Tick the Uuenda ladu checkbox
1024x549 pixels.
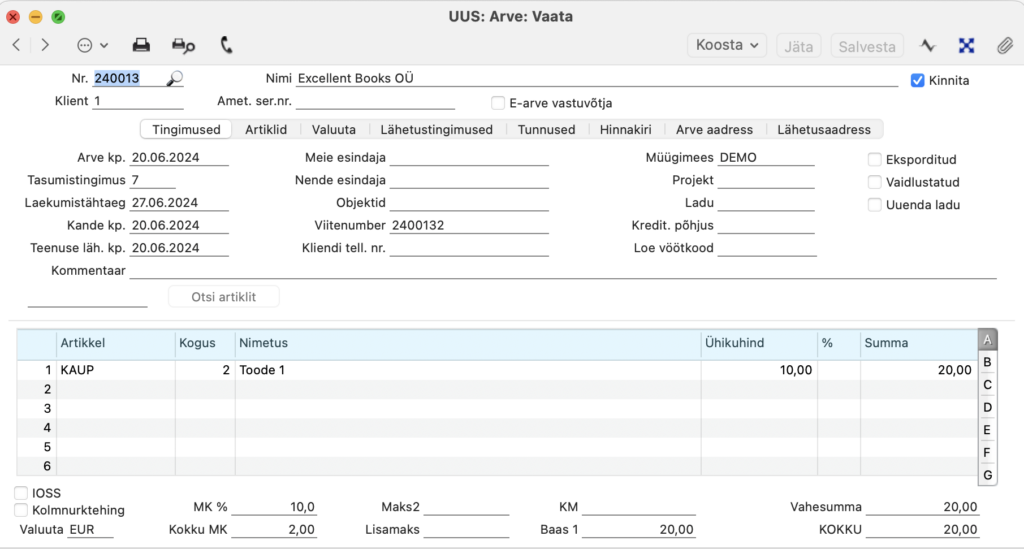[x=874, y=205]
